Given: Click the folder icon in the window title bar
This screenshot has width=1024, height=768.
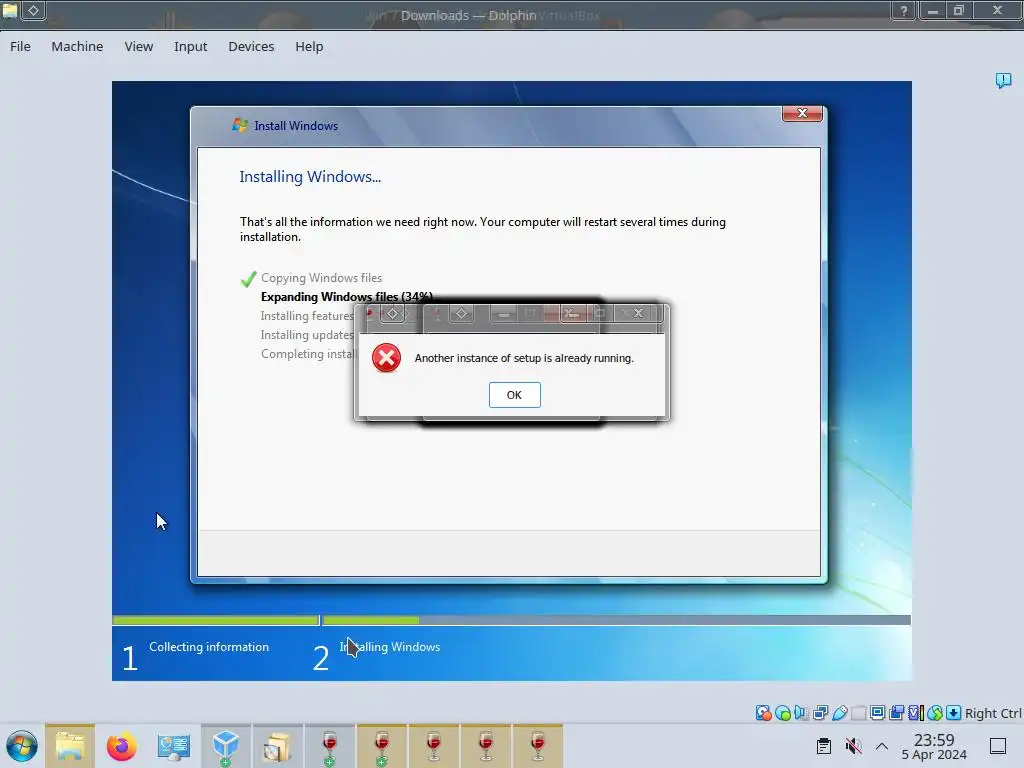Looking at the screenshot, I should tap(10, 10).
